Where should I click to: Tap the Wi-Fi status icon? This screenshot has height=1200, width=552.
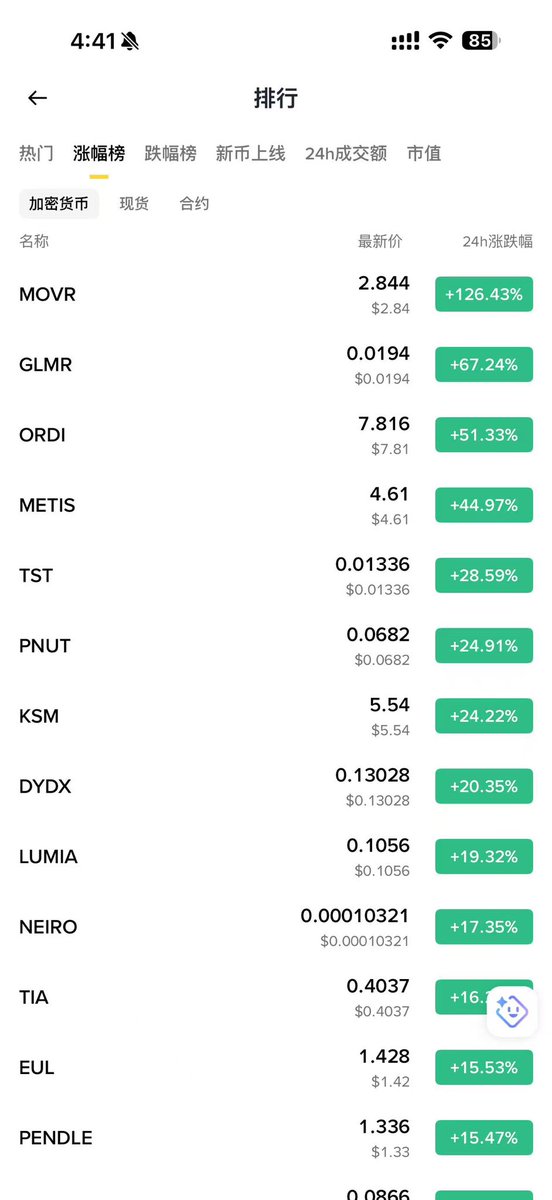coord(440,41)
